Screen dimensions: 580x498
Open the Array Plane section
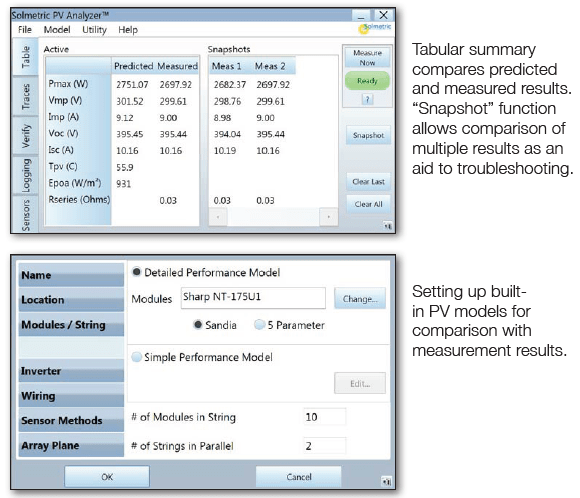point(71,445)
